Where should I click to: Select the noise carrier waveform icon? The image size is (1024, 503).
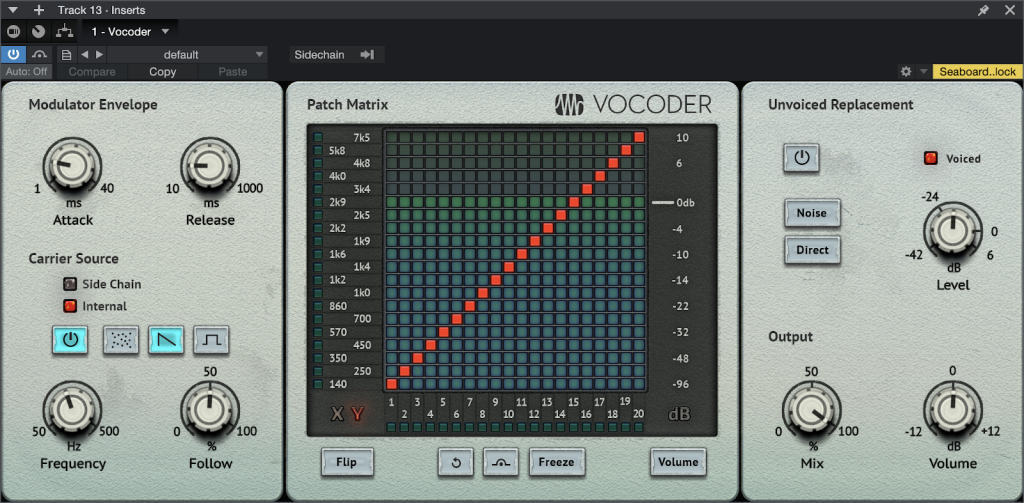(x=121, y=340)
